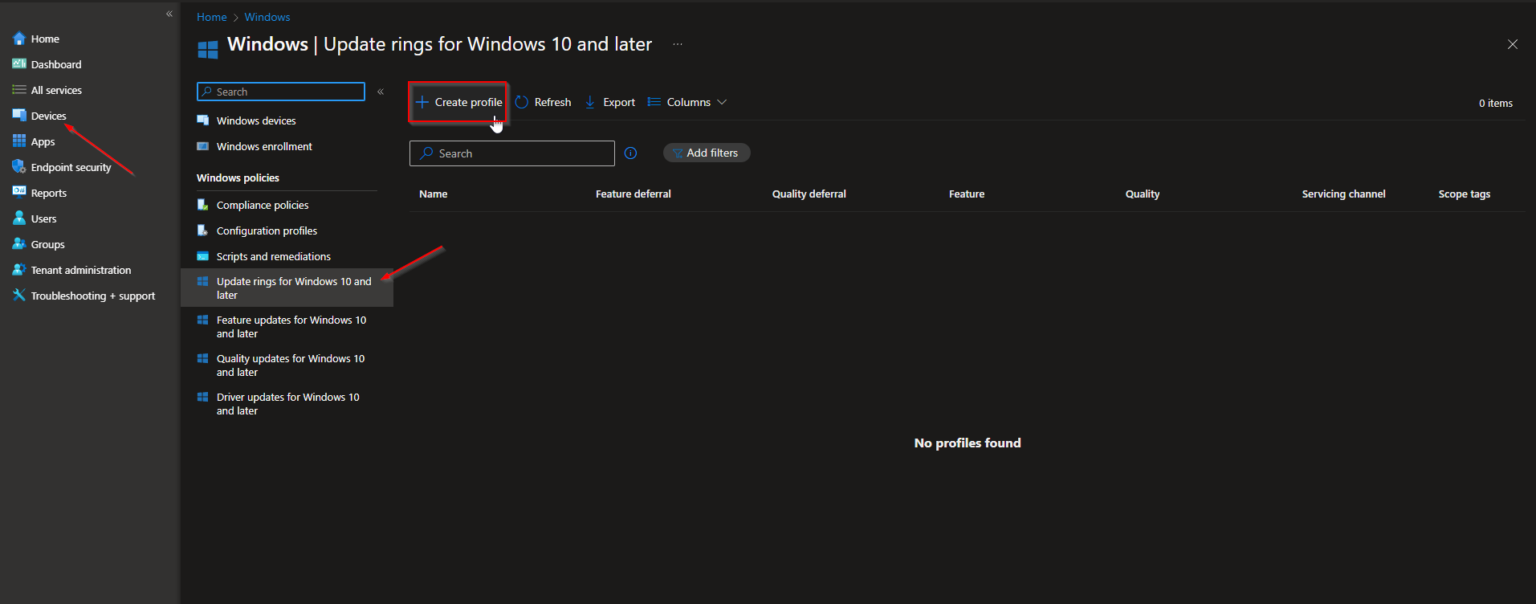
Task: Click the Windows enrollment icon in the side menu
Action: click(203, 147)
